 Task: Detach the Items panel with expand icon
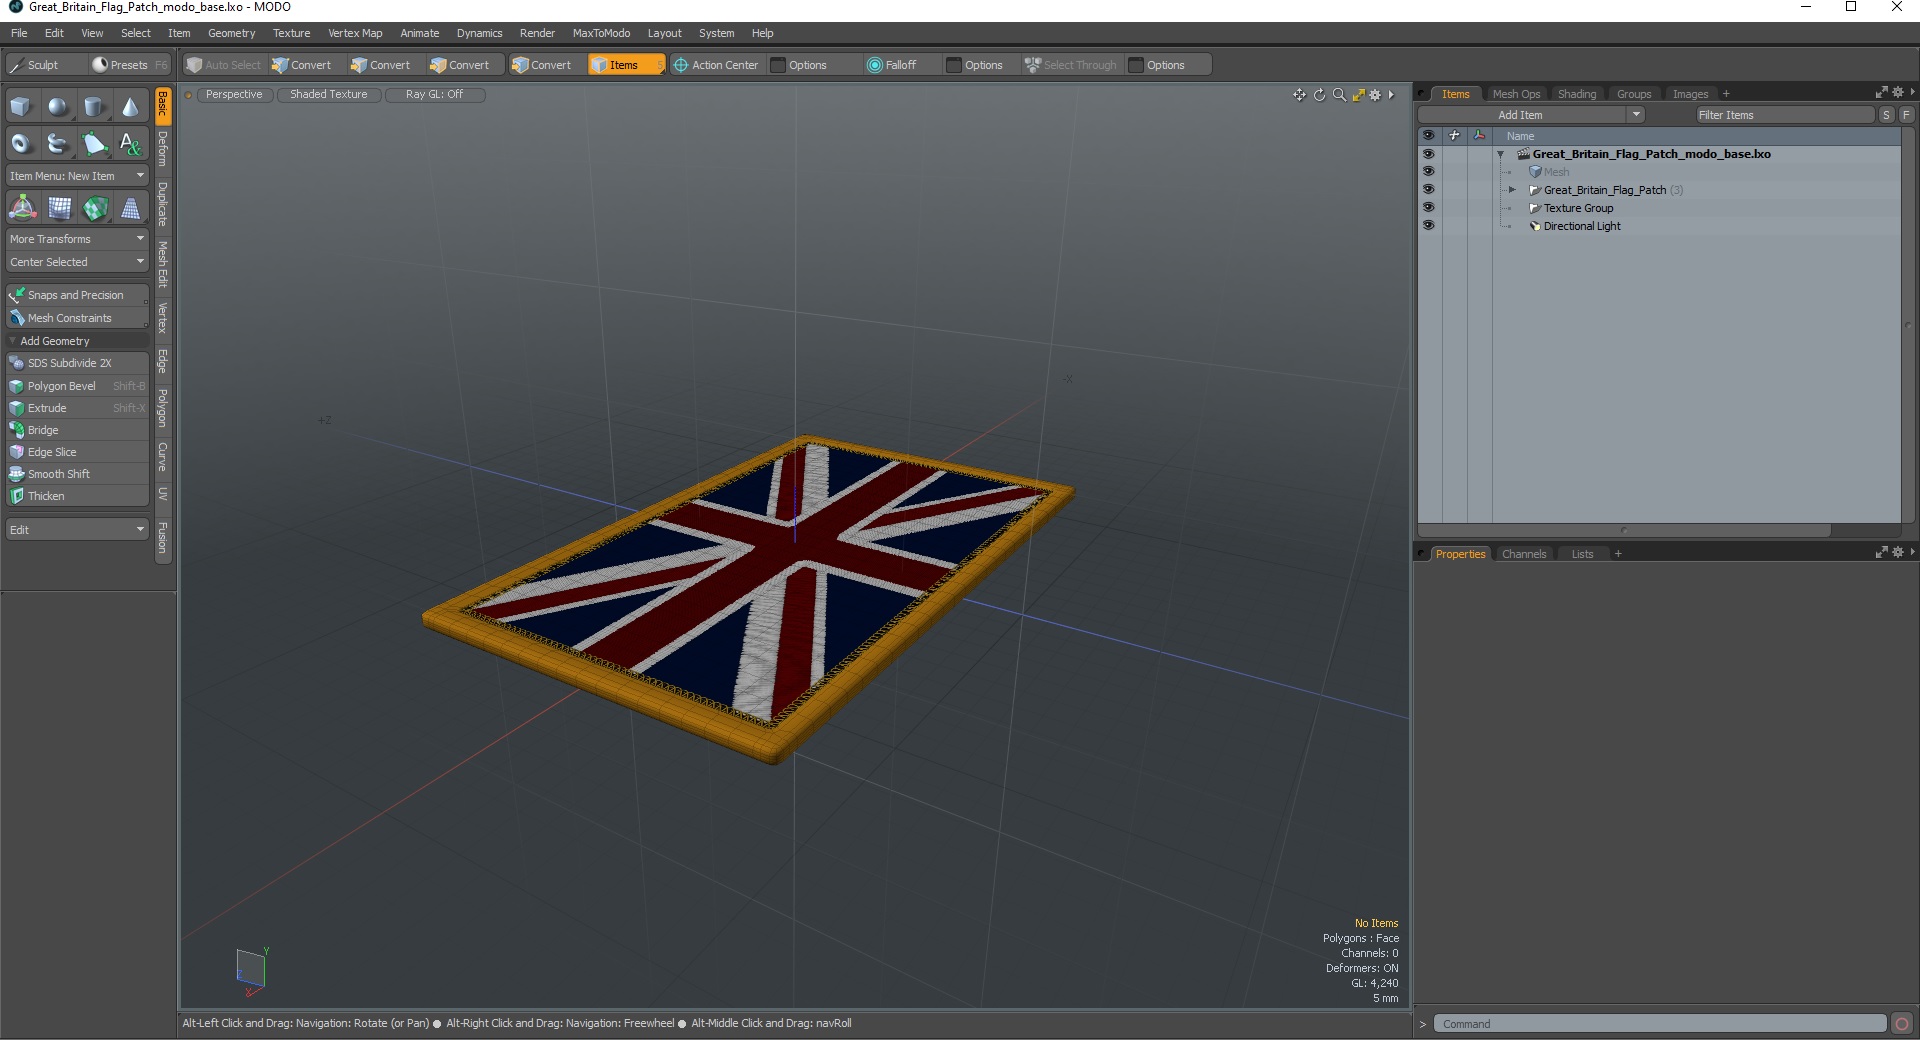click(1881, 92)
